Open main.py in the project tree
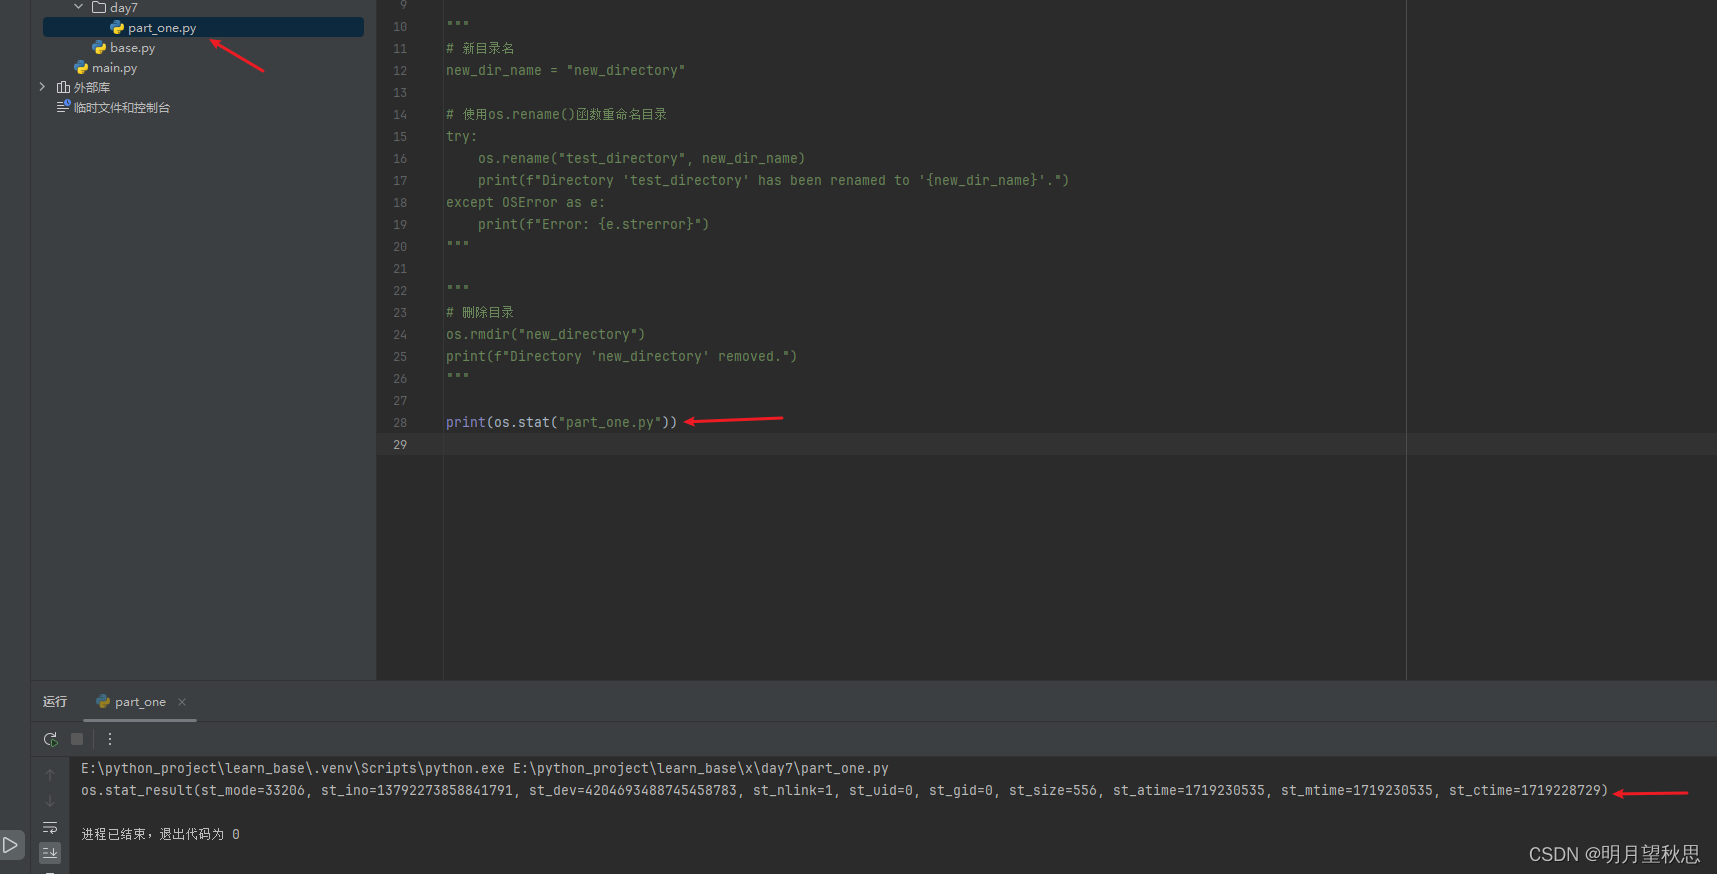Viewport: 1717px width, 874px height. tap(114, 68)
